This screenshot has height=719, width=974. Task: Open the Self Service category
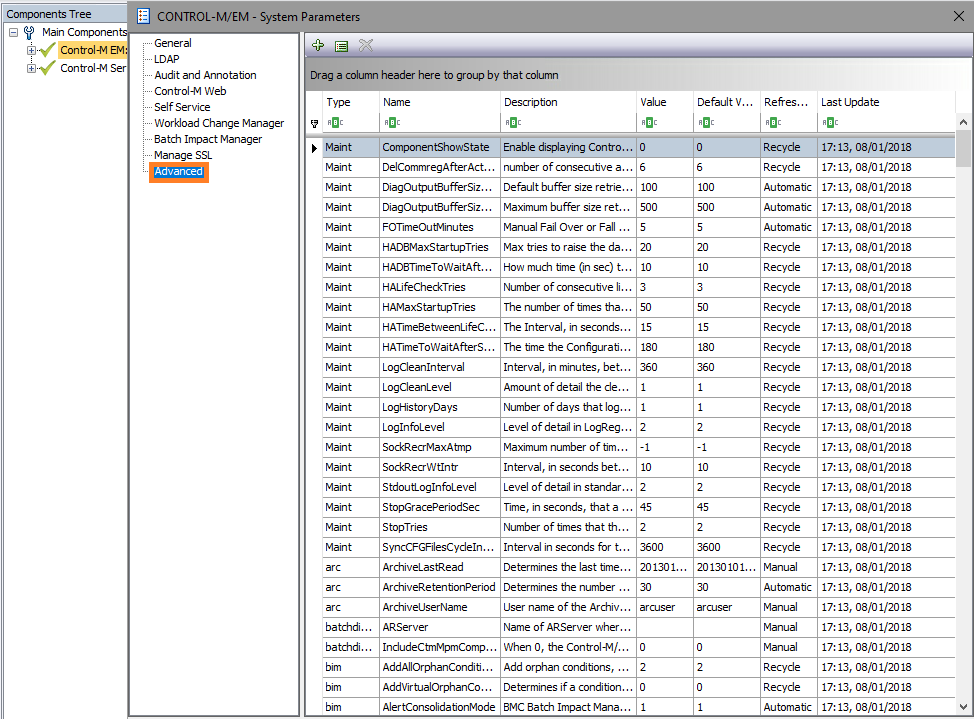(182, 108)
